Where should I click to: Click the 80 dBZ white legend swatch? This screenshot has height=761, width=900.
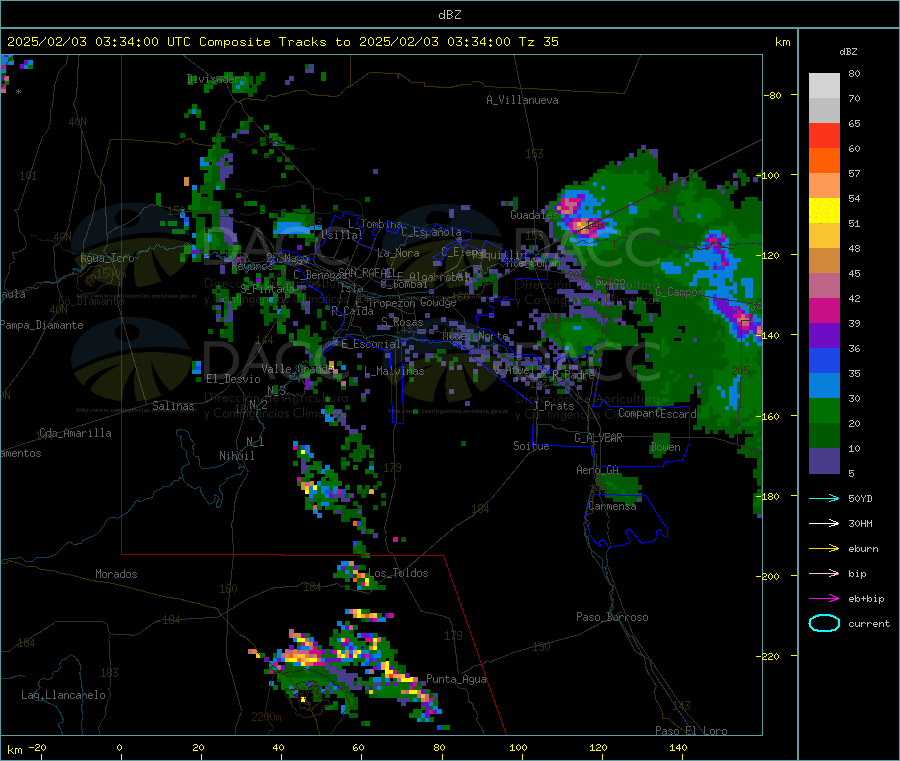pyautogui.click(x=824, y=86)
